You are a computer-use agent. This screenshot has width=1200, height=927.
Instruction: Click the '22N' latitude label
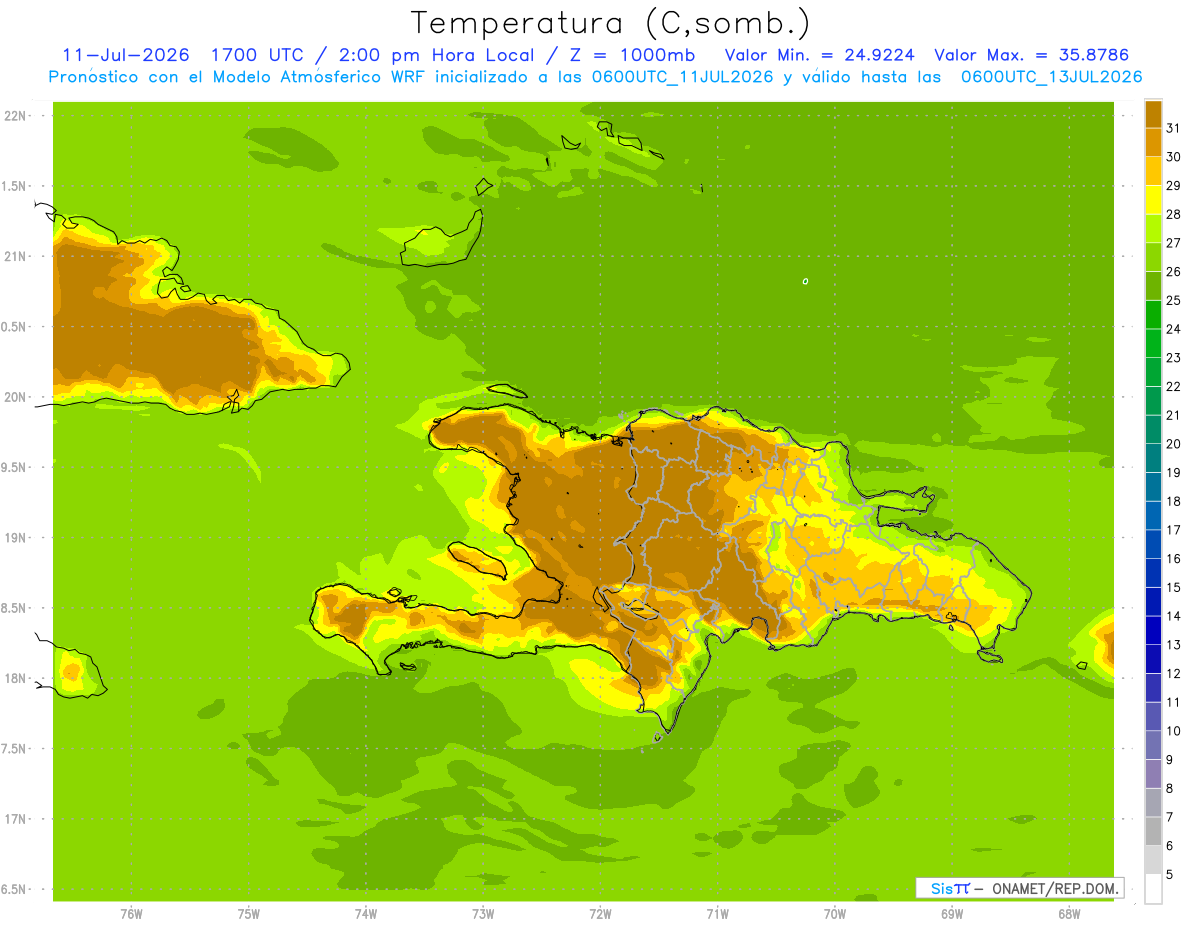point(16,116)
